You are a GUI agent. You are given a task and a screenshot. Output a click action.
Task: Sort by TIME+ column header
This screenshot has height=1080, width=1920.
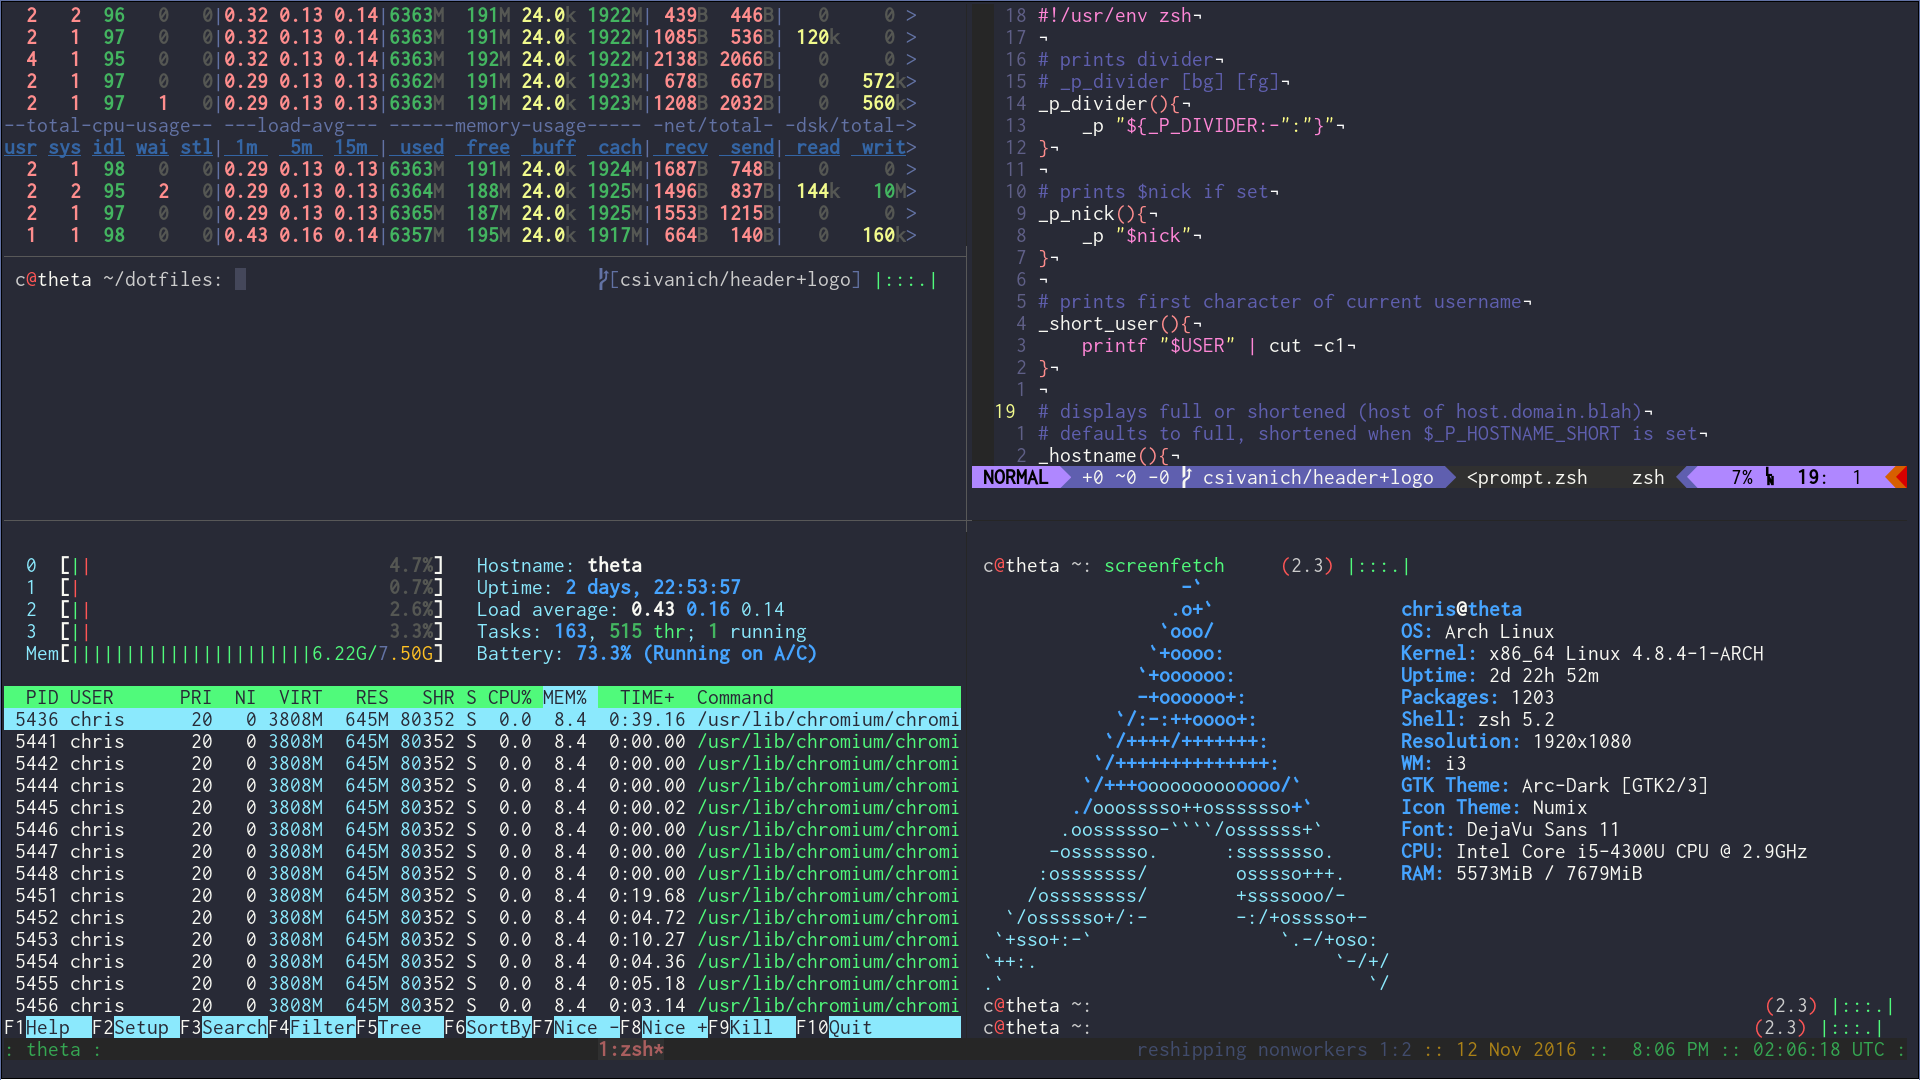[x=647, y=697]
